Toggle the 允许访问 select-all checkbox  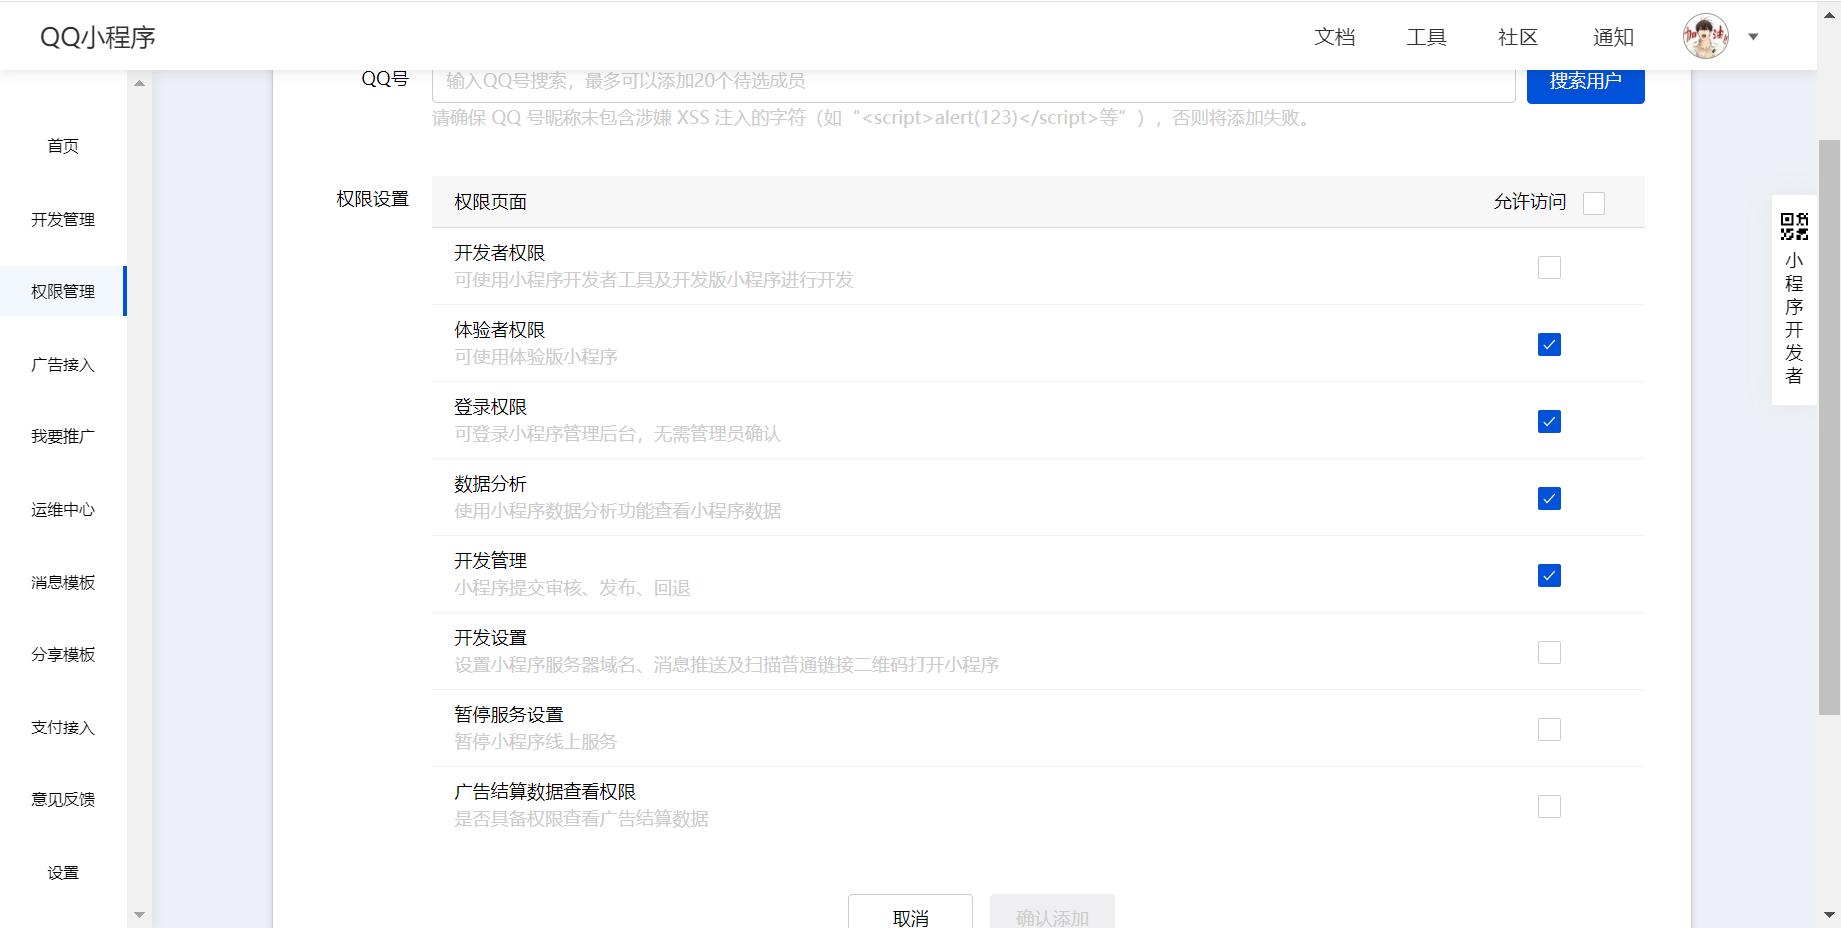point(1594,203)
